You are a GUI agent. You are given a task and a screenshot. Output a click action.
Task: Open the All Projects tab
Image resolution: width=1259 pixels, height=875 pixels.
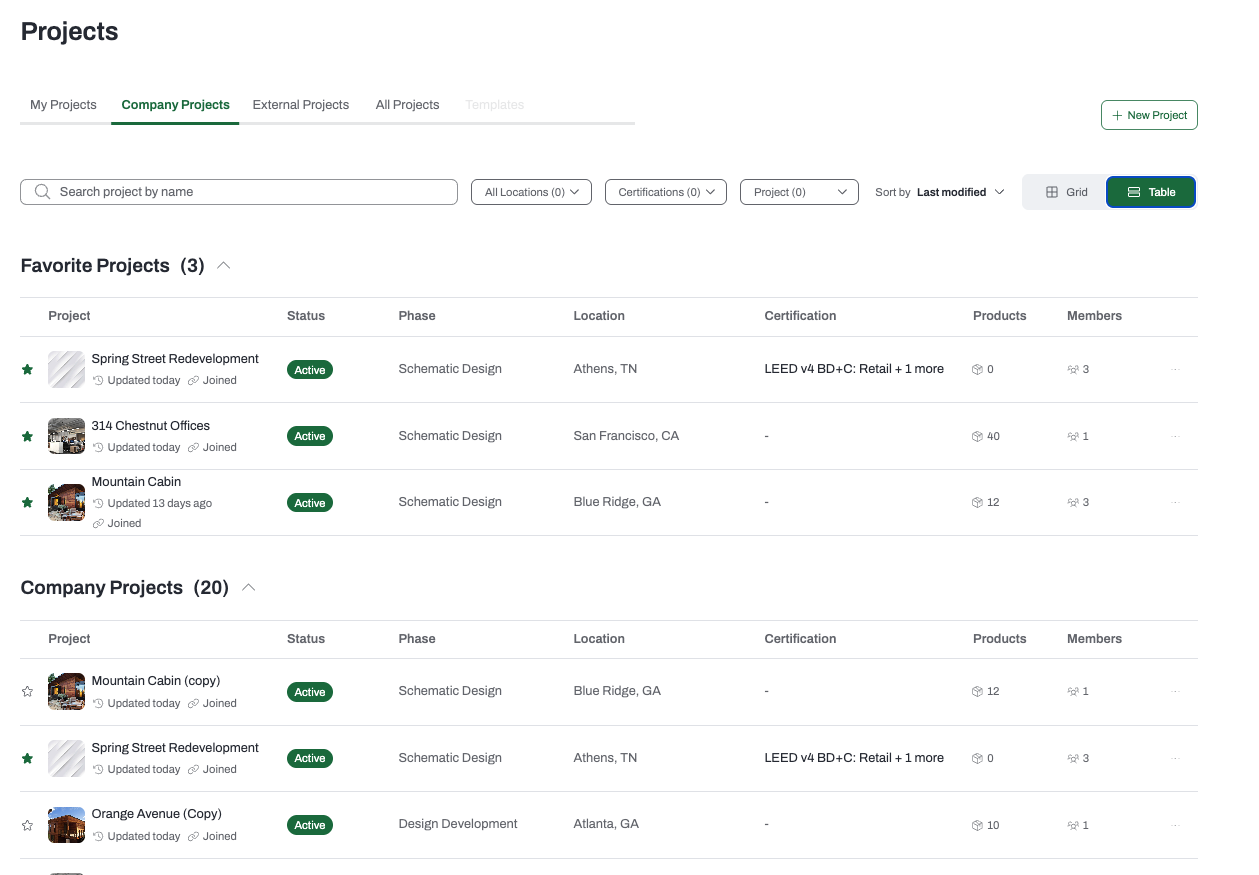coord(407,105)
